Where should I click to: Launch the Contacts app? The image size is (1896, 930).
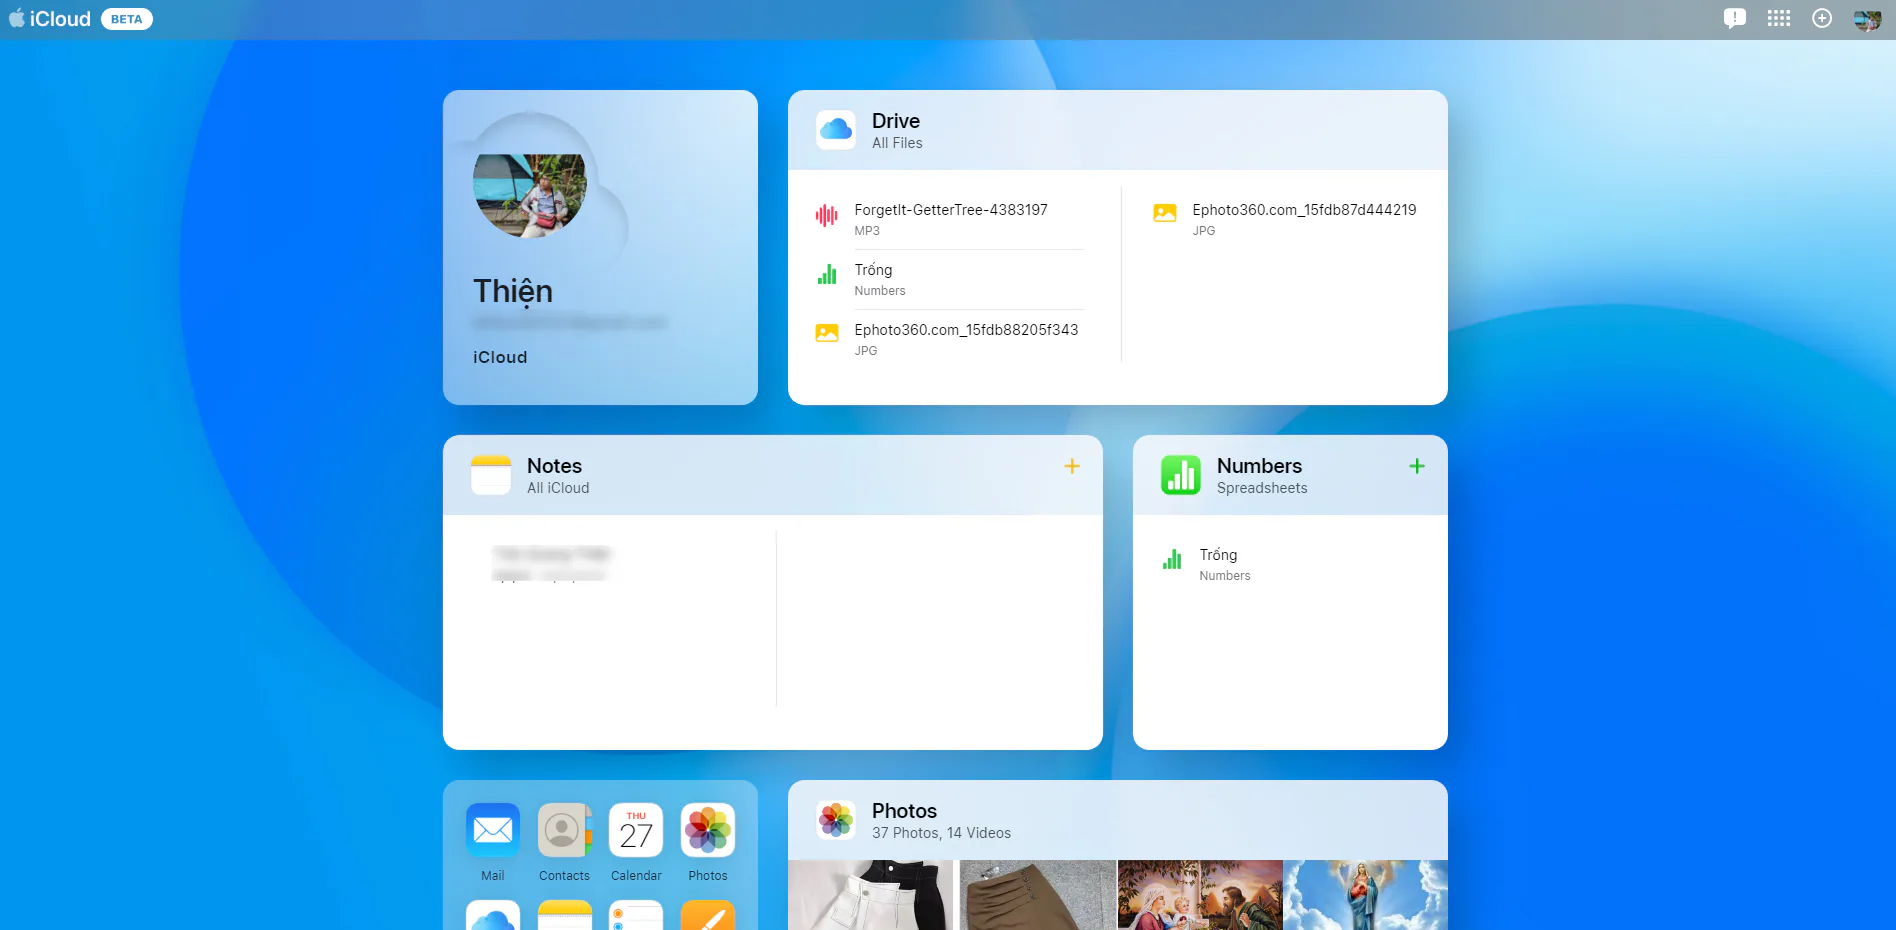pyautogui.click(x=564, y=841)
